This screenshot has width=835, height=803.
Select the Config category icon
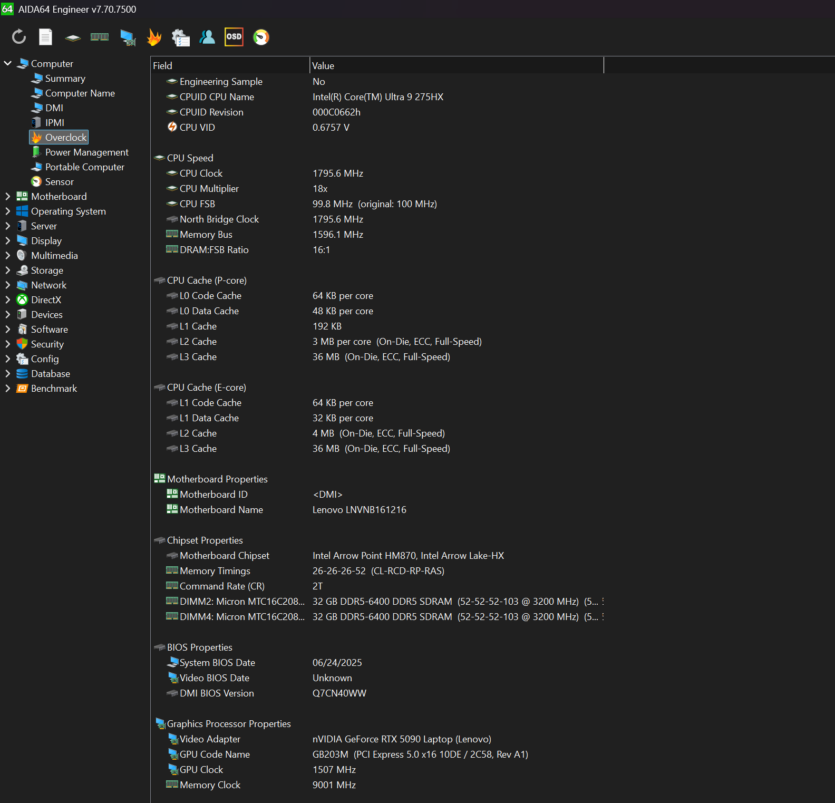[22, 359]
